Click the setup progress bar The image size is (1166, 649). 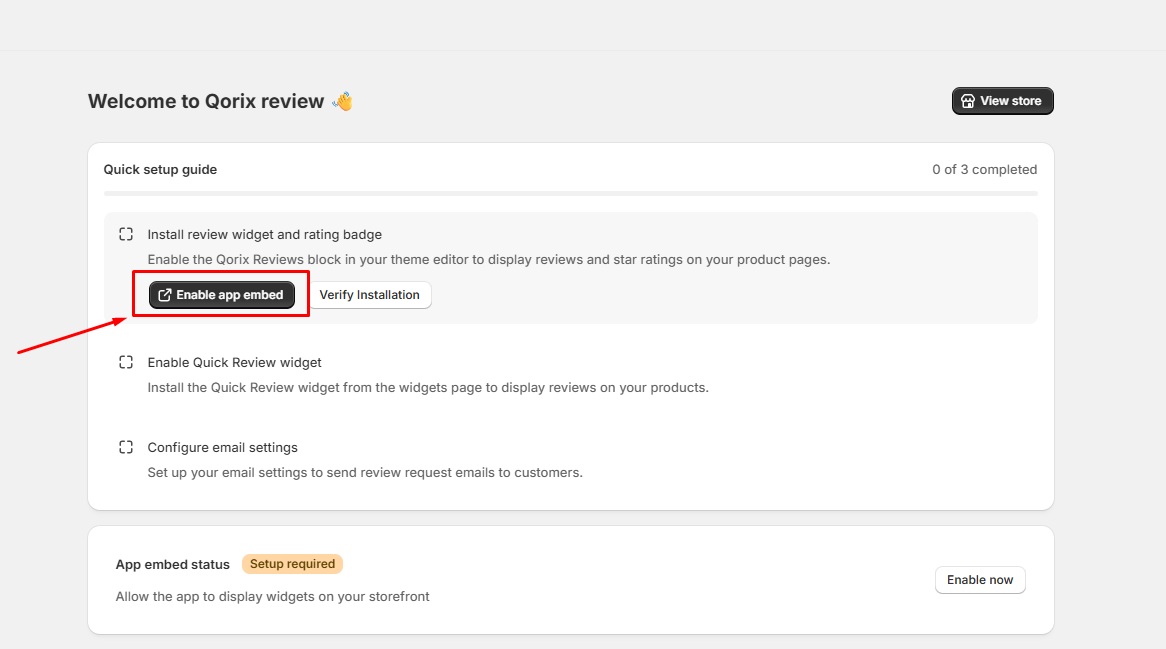570,193
